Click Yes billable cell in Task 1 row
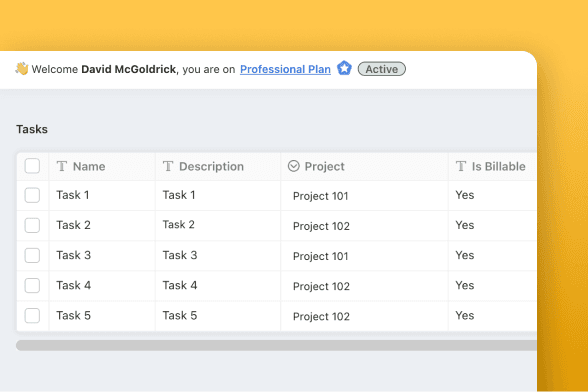588x392 pixels. [493, 195]
